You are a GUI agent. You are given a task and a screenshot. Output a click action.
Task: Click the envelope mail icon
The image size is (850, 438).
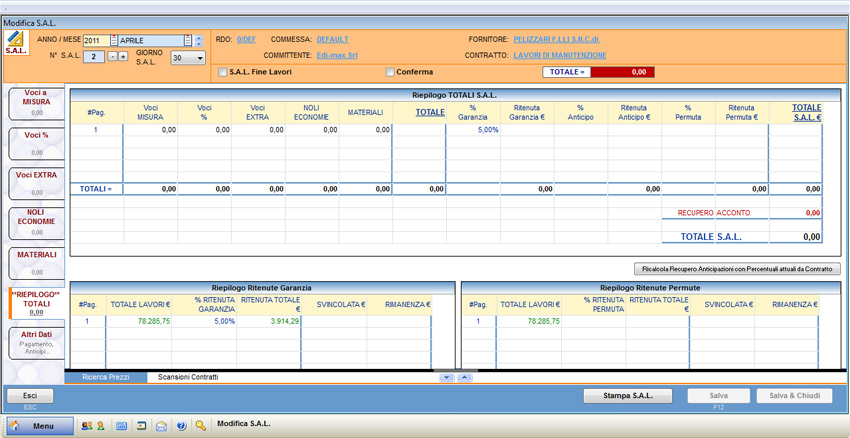161,426
